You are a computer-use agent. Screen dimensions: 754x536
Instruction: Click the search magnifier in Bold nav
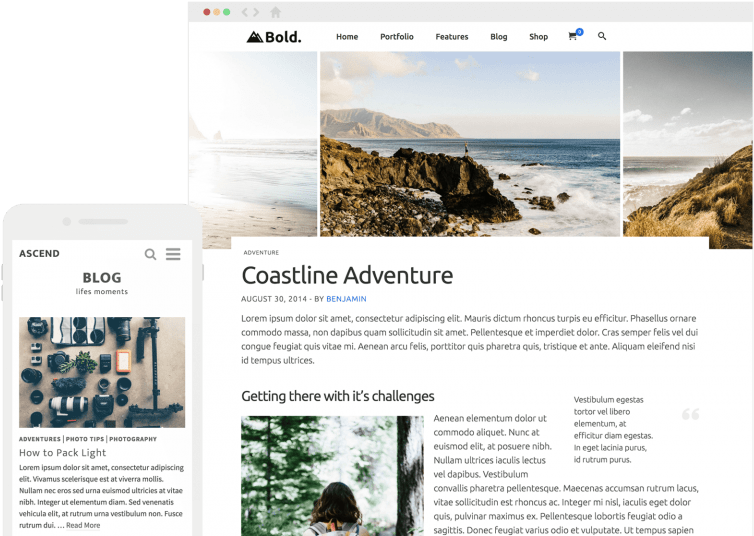[602, 36]
